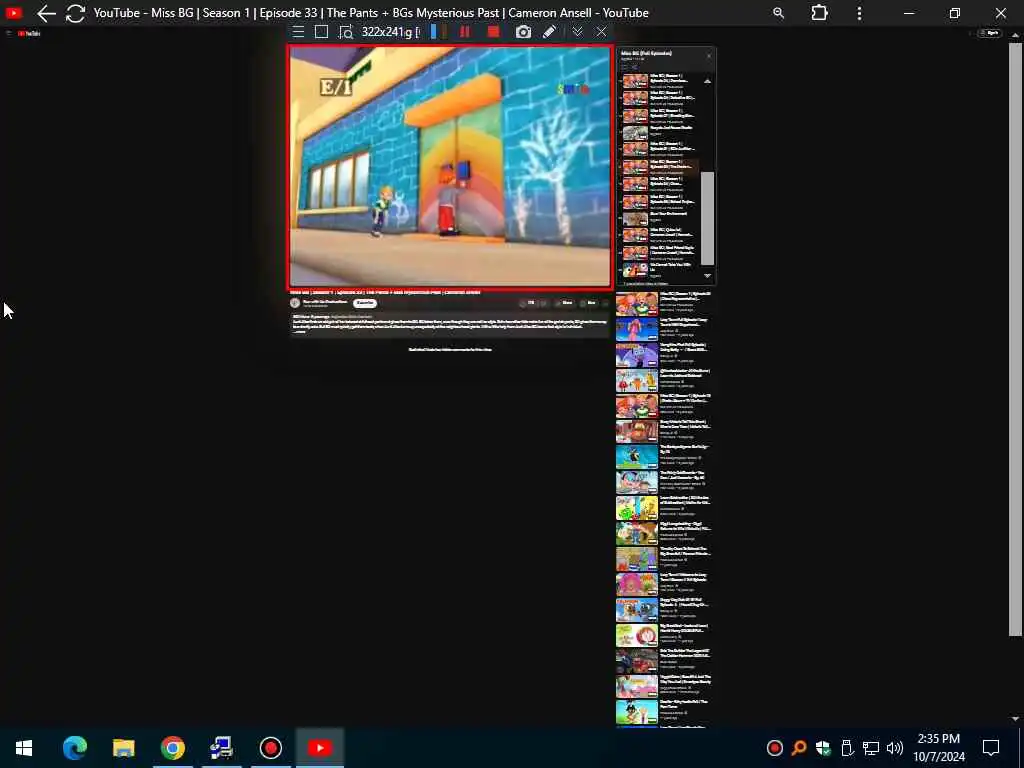1024x768 pixels.
Task: Open the second recommended video thumbnail
Action: pyautogui.click(x=637, y=330)
